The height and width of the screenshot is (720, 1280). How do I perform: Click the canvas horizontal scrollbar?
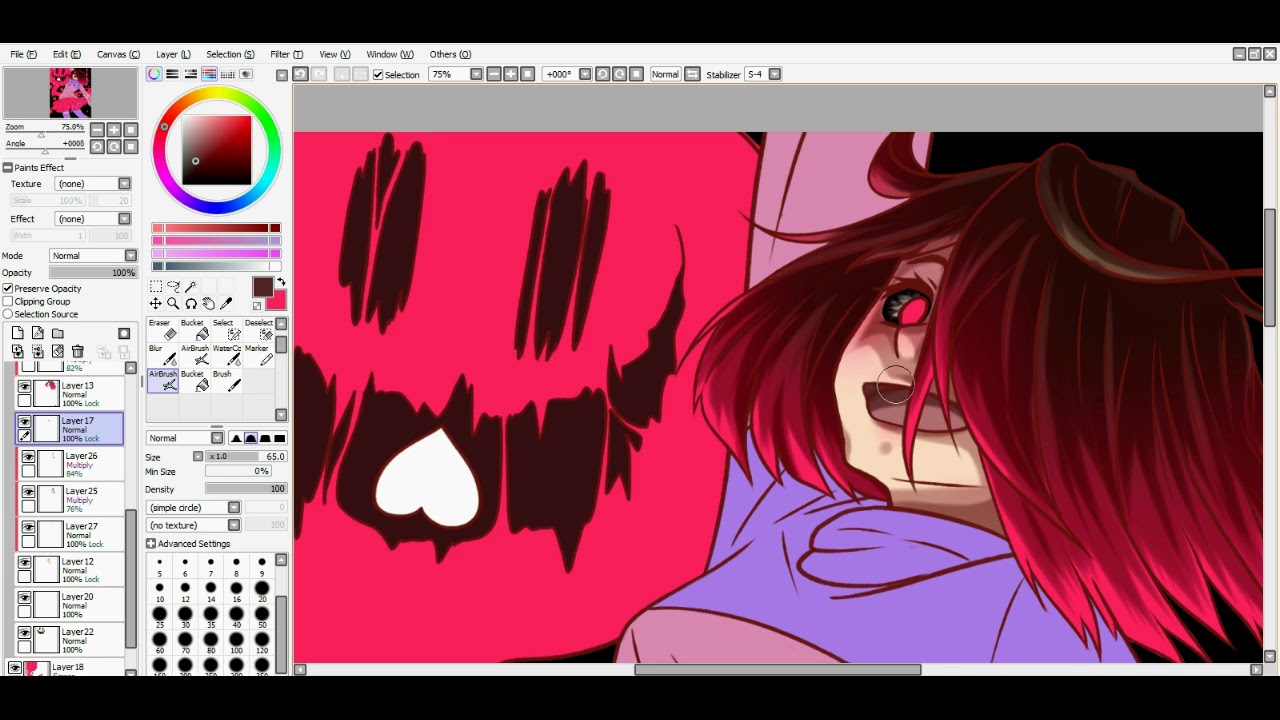point(778,670)
